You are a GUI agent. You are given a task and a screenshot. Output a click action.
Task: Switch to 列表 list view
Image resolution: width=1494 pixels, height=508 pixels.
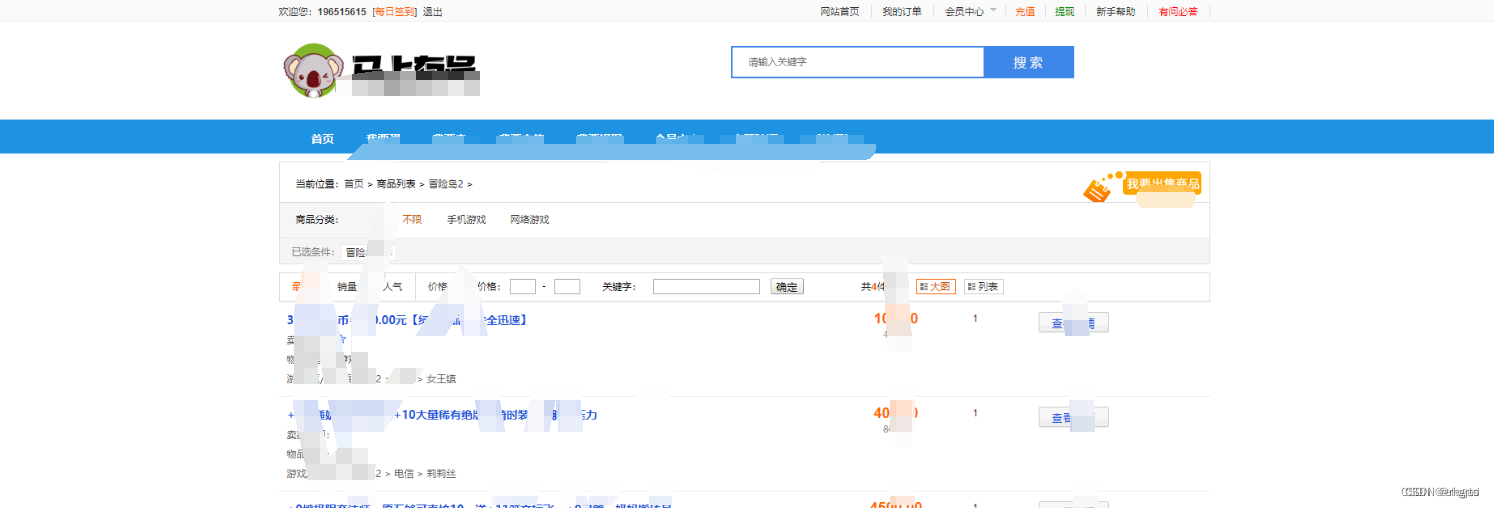point(983,287)
